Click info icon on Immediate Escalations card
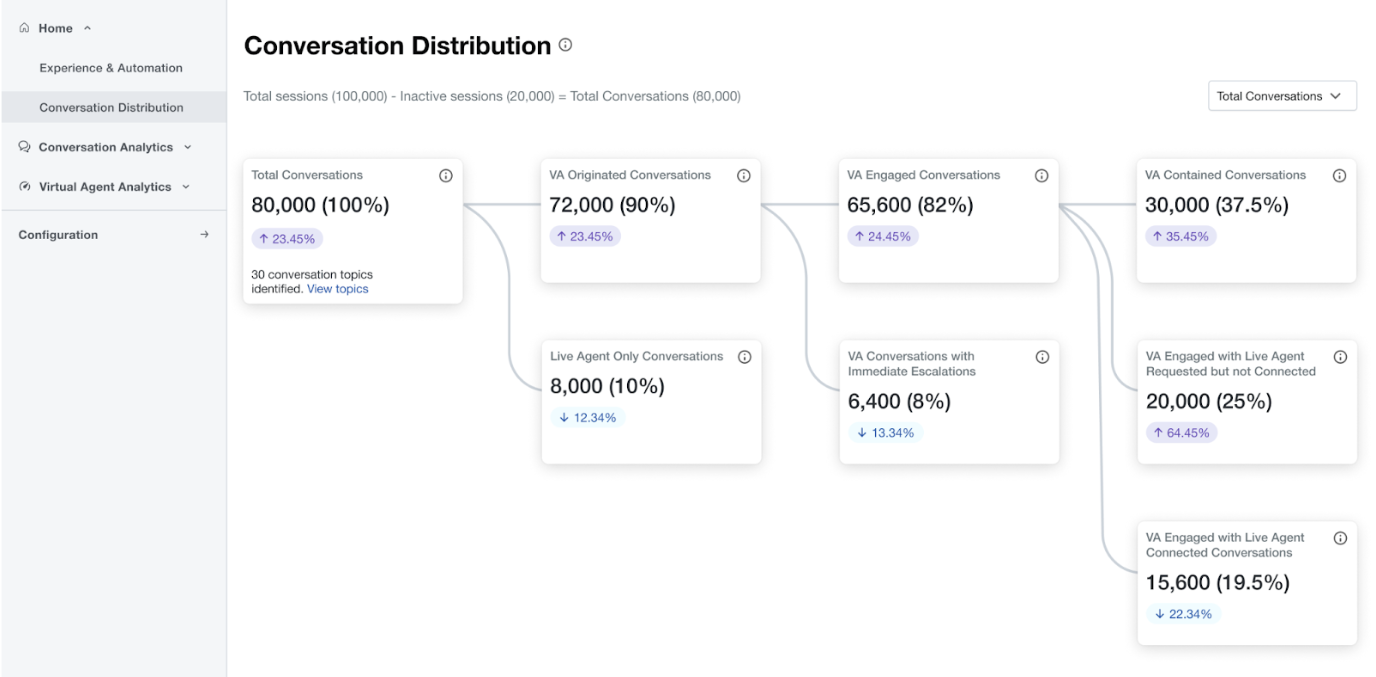The width and height of the screenshot is (1376, 677). (1042, 357)
